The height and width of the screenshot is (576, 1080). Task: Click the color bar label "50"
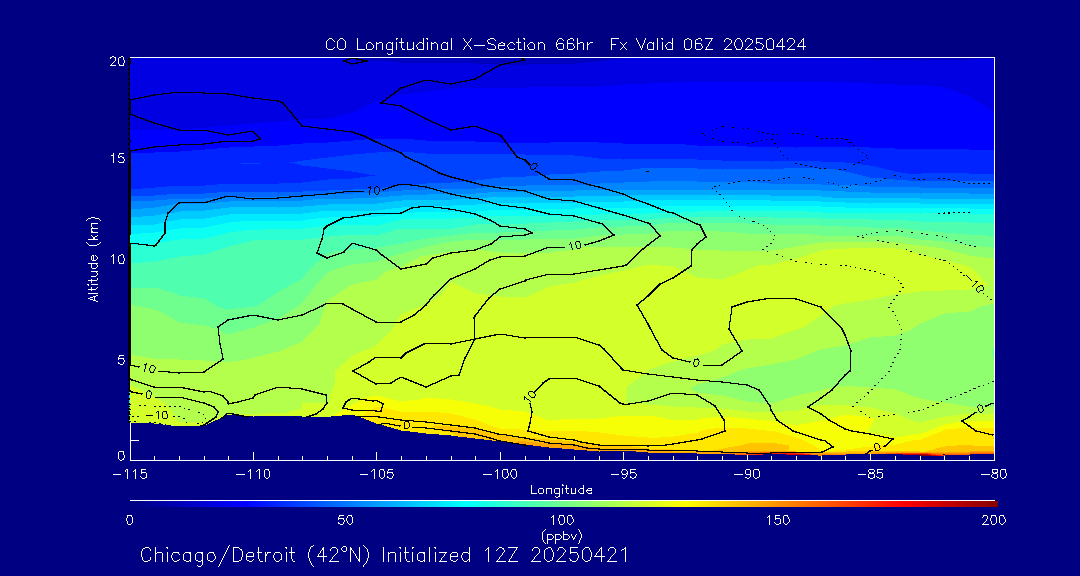tap(346, 520)
